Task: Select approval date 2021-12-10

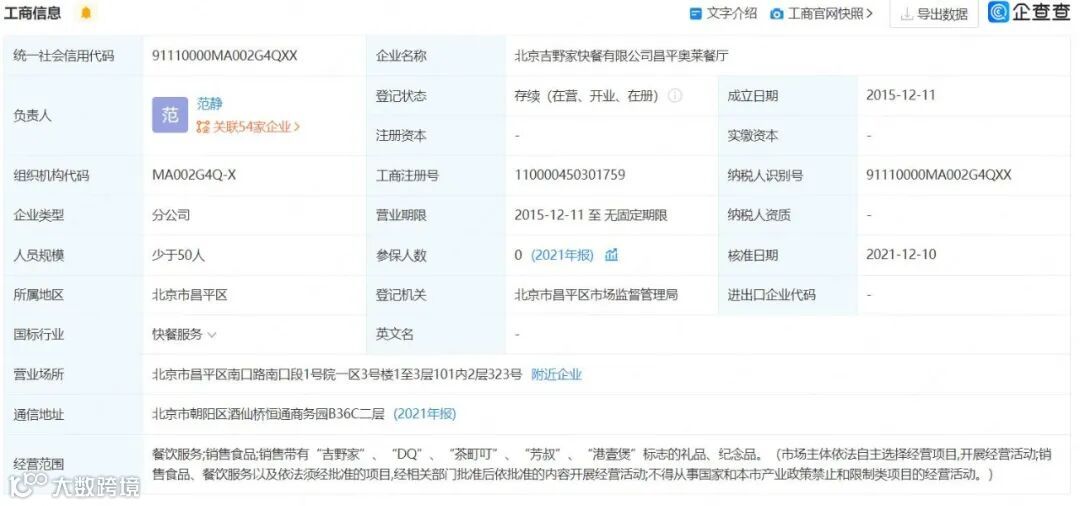Action: 901,255
